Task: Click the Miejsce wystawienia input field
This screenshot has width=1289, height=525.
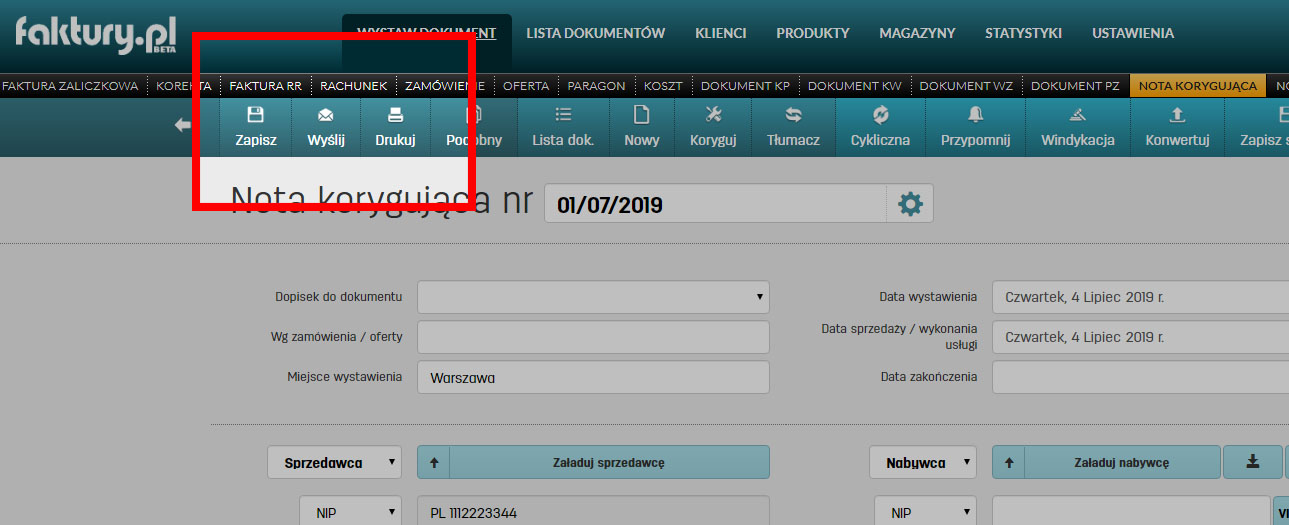Action: tap(593, 378)
